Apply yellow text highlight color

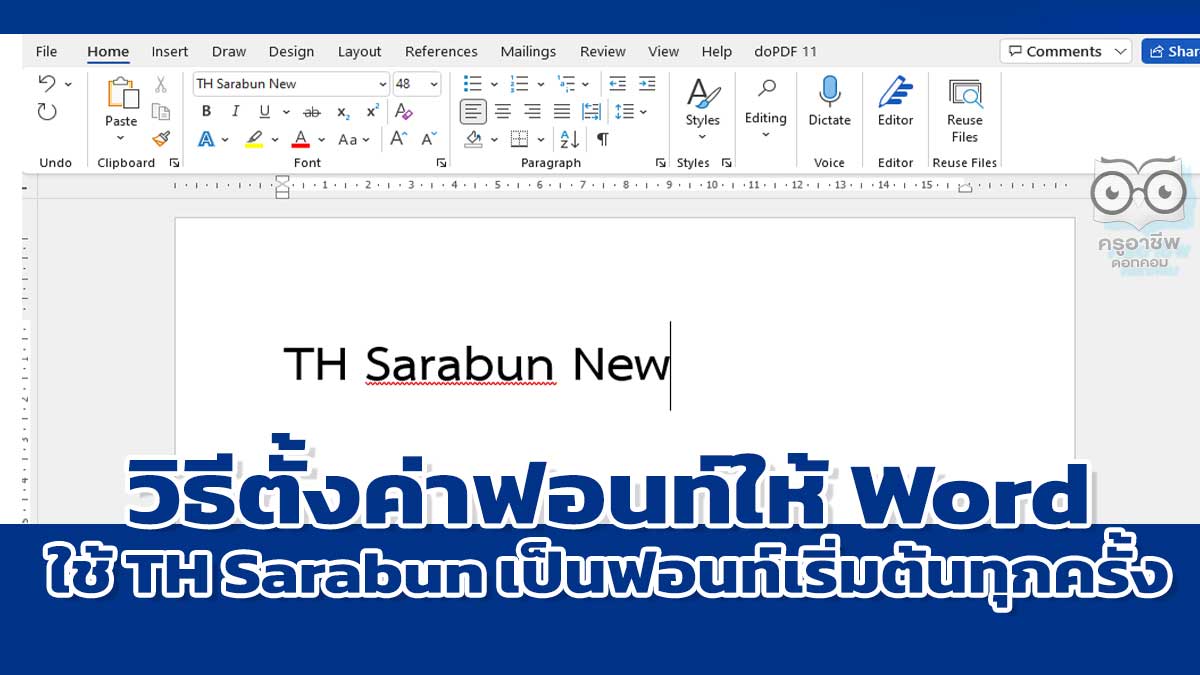coord(254,139)
